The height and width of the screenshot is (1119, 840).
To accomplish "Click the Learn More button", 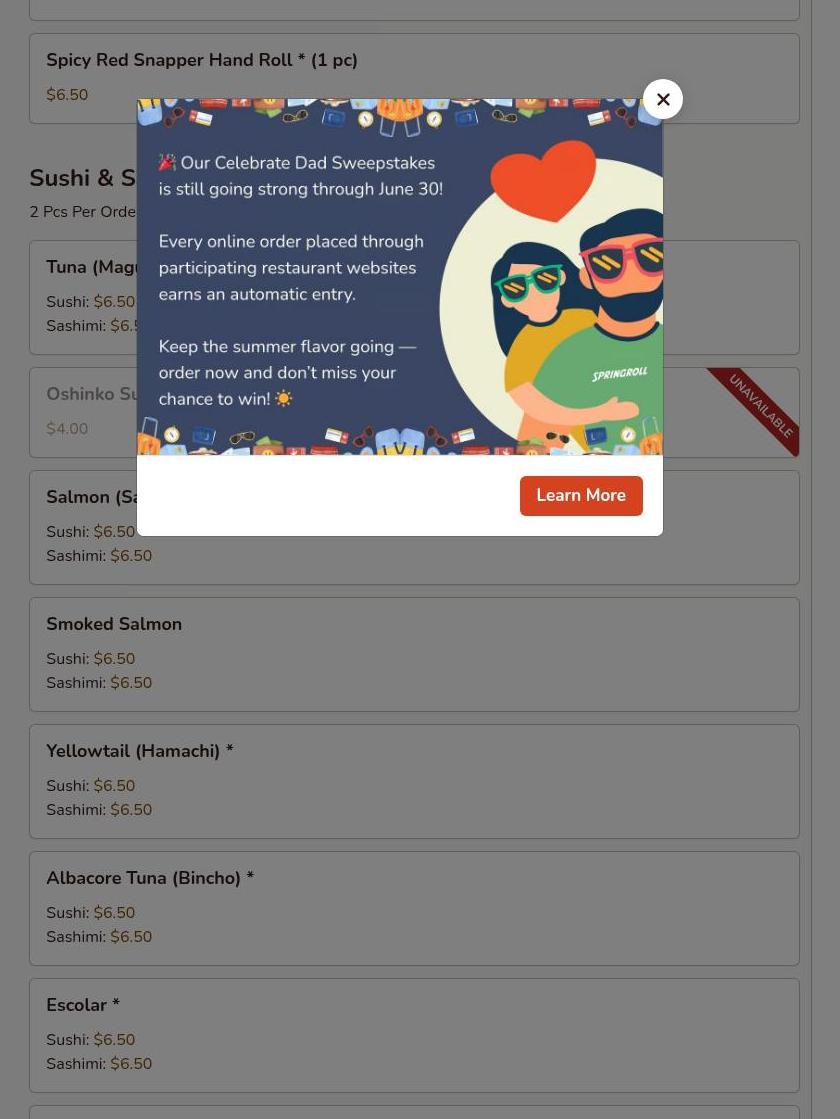I will [581, 495].
